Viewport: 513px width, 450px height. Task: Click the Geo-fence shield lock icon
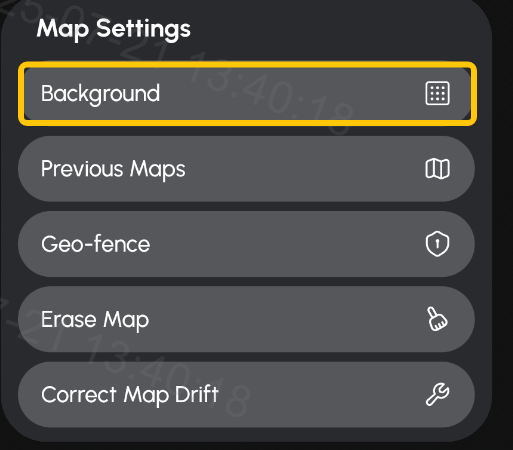coord(437,244)
